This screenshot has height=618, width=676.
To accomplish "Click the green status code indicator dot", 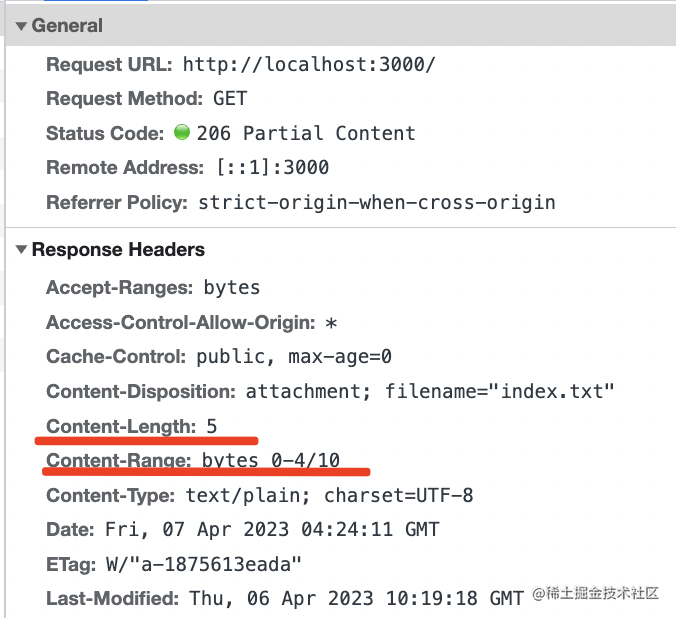I will click(x=182, y=133).
